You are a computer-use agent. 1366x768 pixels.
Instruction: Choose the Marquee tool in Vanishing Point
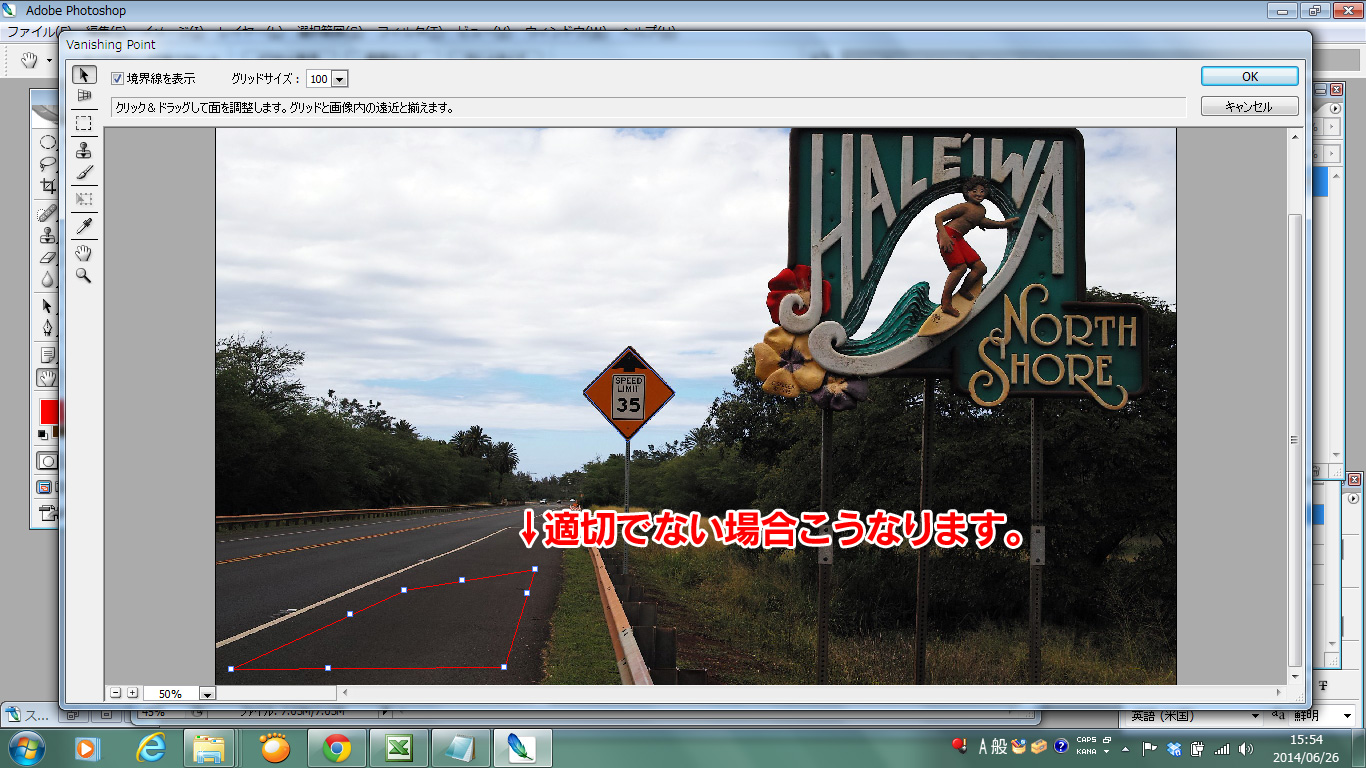coord(84,123)
